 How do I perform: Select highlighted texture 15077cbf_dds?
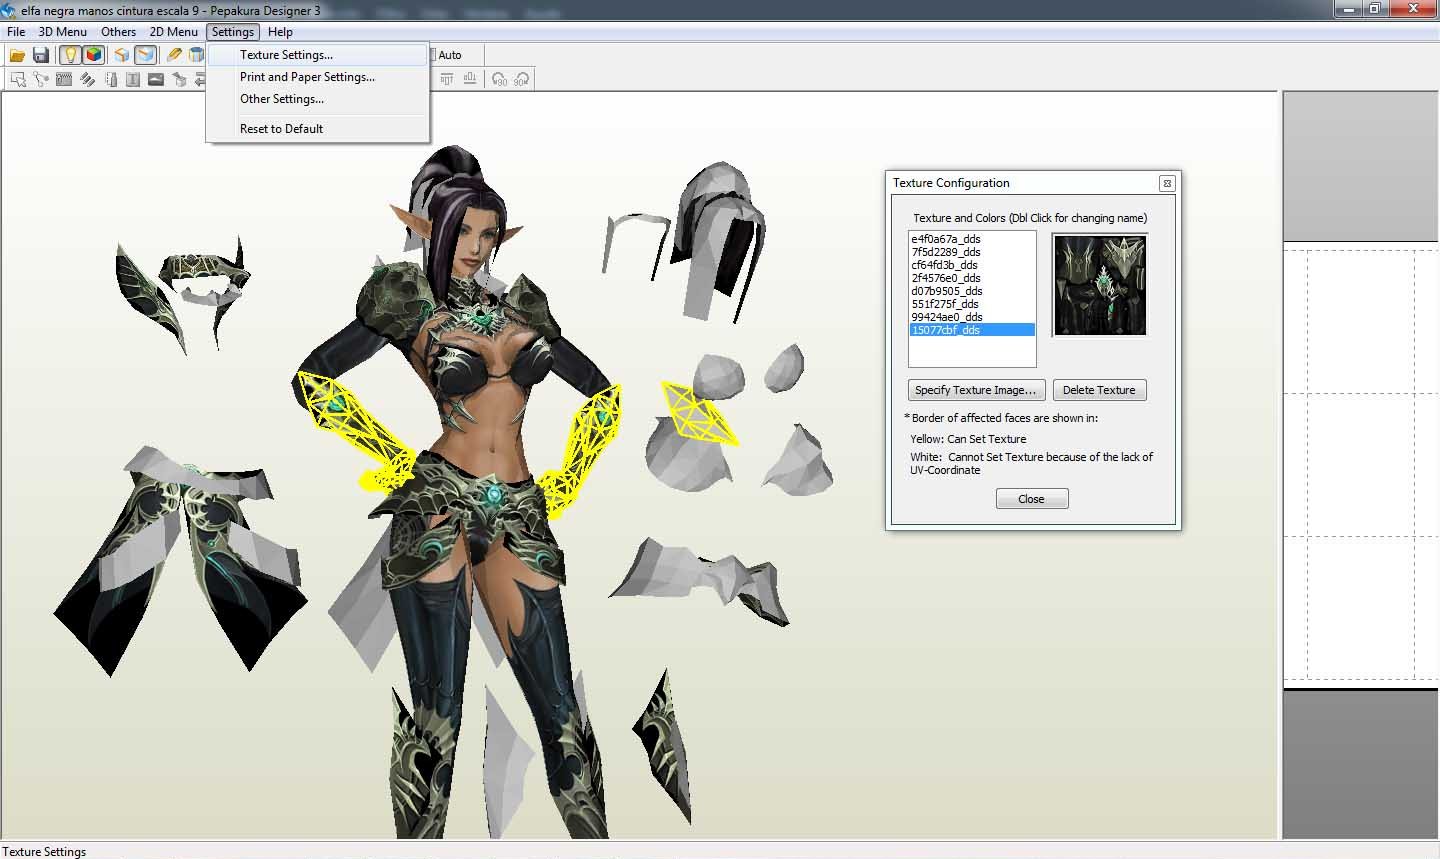point(971,330)
